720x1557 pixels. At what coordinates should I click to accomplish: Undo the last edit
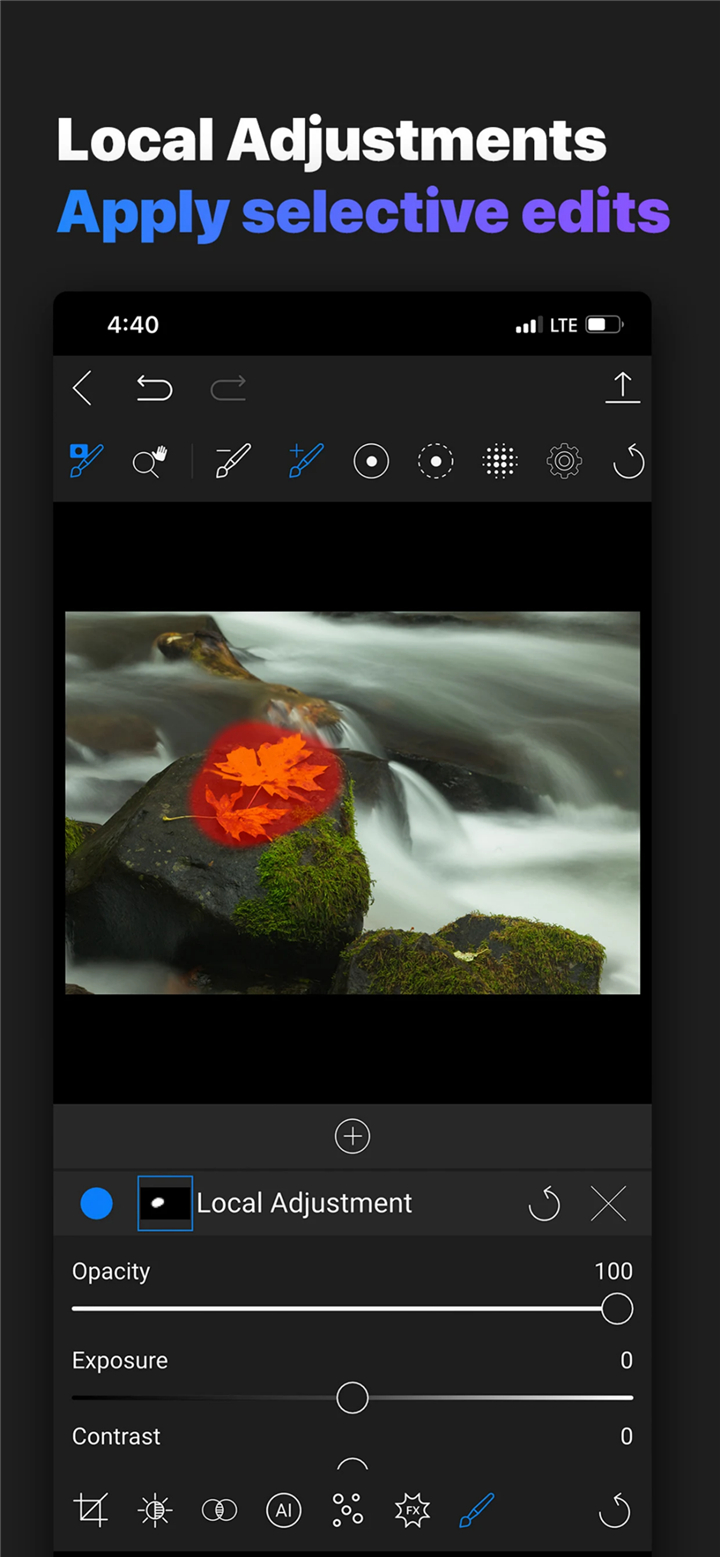pyautogui.click(x=155, y=388)
